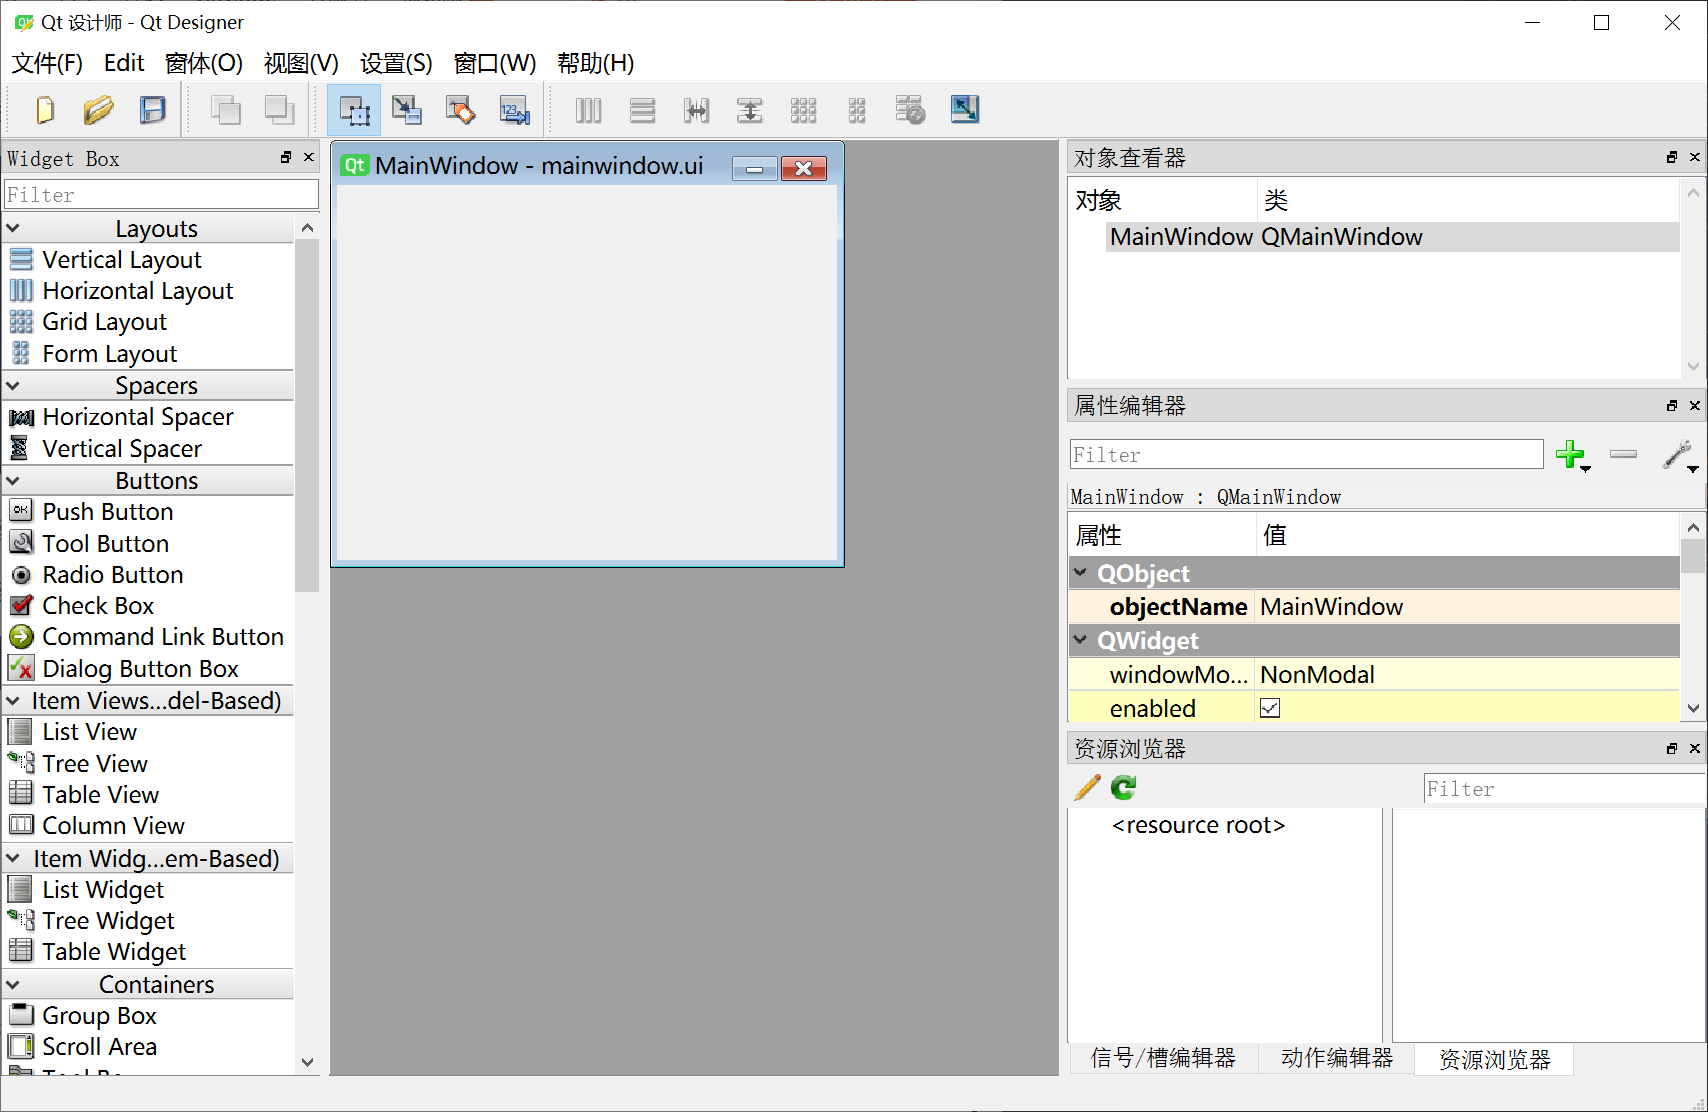The height and width of the screenshot is (1112, 1708).
Task: Click the Widget Box filter field
Action: pyautogui.click(x=162, y=194)
